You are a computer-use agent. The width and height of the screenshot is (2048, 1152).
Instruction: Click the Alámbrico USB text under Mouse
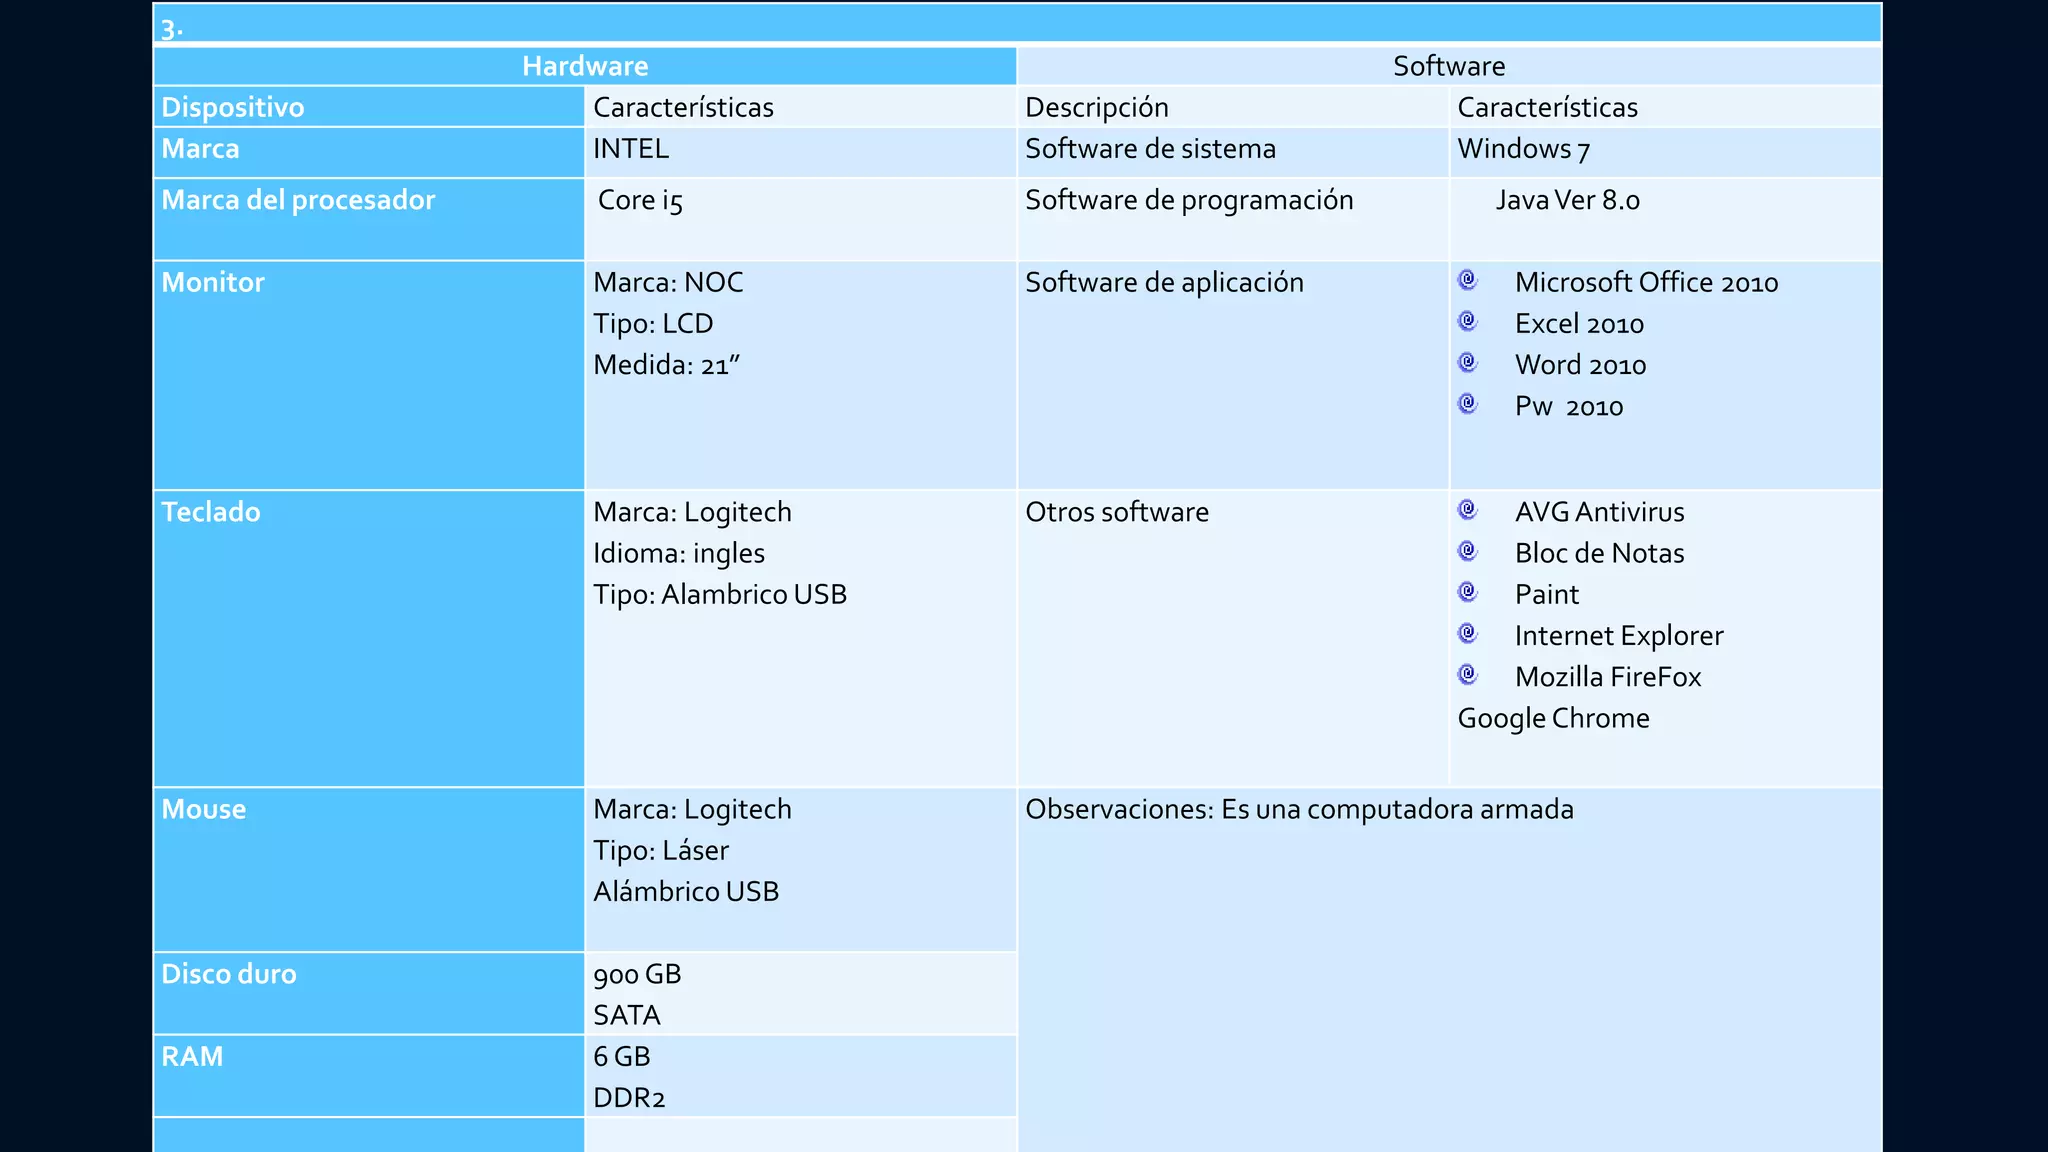(686, 891)
